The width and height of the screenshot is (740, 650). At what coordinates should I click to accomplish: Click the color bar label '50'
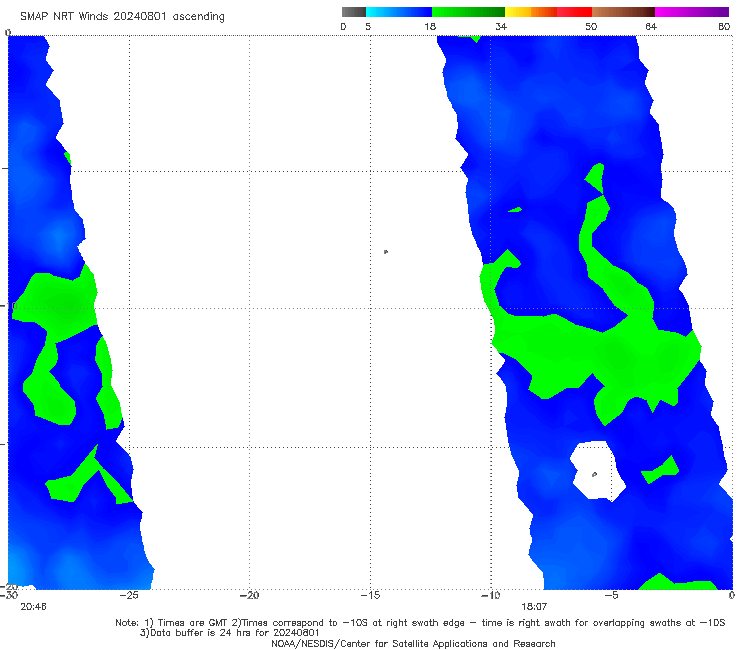pos(591,26)
